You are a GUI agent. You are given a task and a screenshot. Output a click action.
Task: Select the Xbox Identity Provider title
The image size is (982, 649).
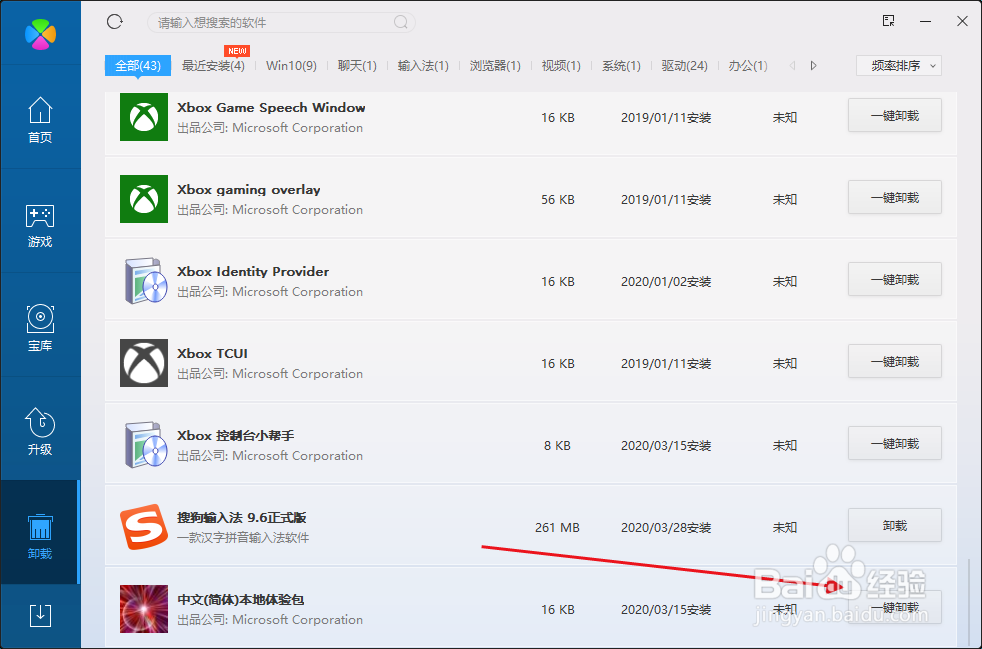point(253,272)
